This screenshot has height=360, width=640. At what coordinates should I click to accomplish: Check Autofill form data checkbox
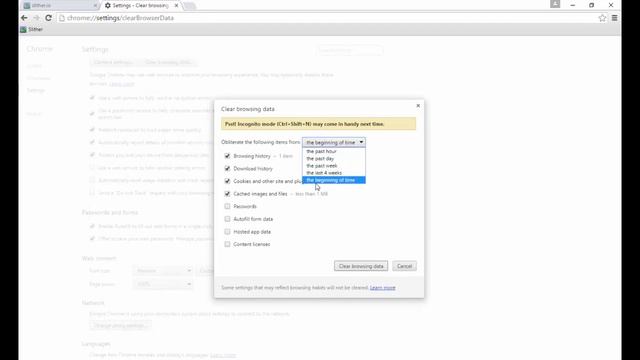pyautogui.click(x=227, y=219)
